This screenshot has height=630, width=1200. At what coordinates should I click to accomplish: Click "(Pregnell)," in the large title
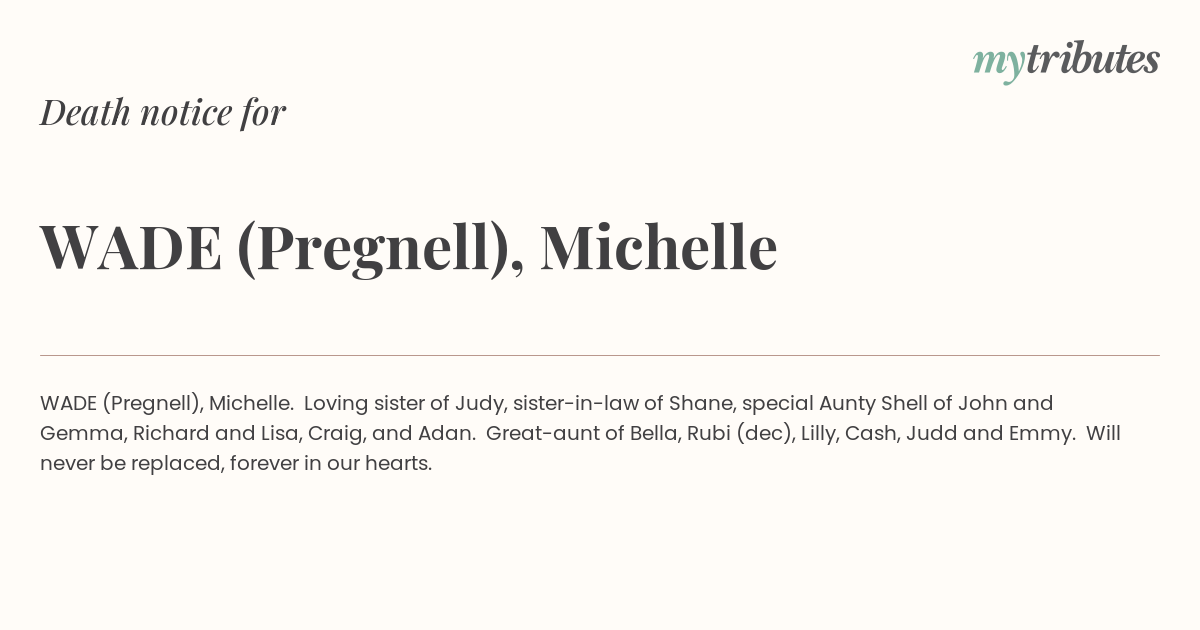pos(381,249)
